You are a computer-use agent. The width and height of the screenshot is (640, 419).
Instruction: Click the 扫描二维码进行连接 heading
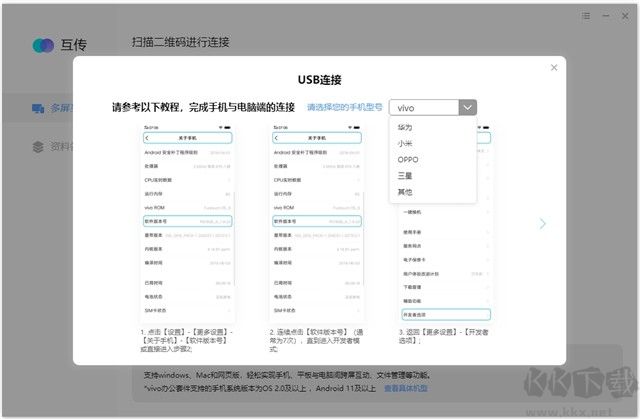tap(180, 42)
